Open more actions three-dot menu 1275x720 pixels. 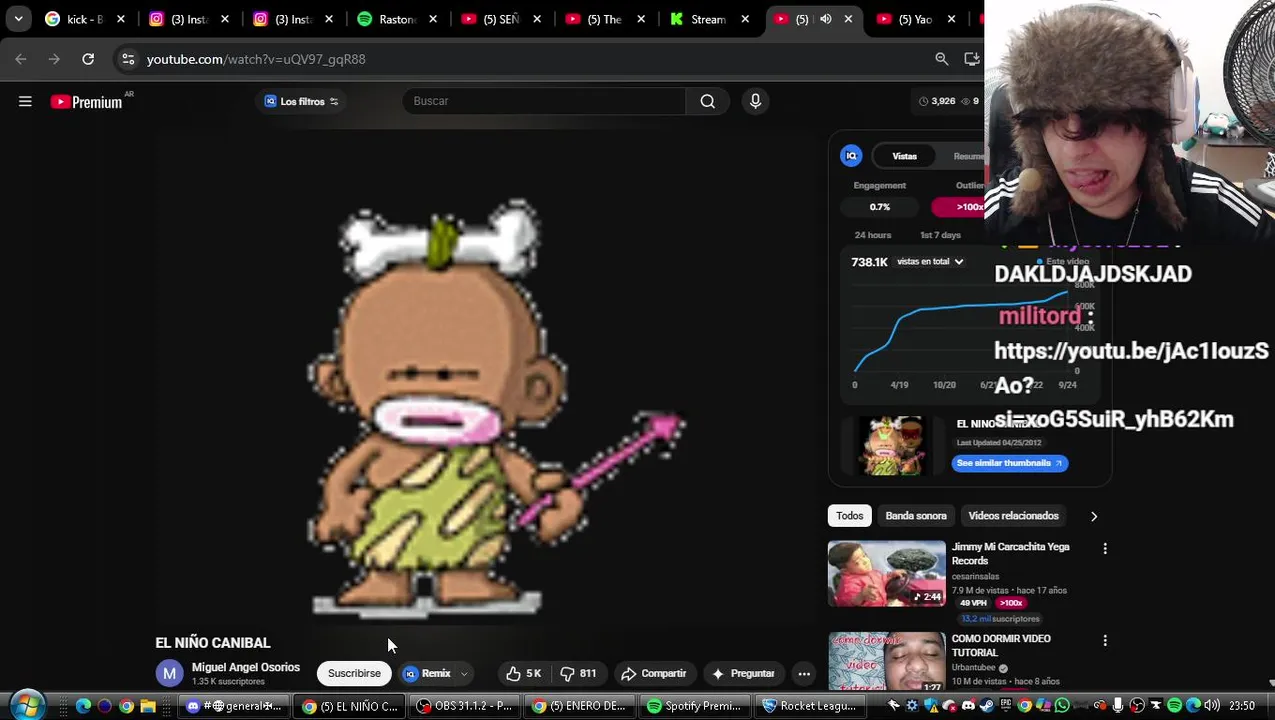tap(804, 674)
